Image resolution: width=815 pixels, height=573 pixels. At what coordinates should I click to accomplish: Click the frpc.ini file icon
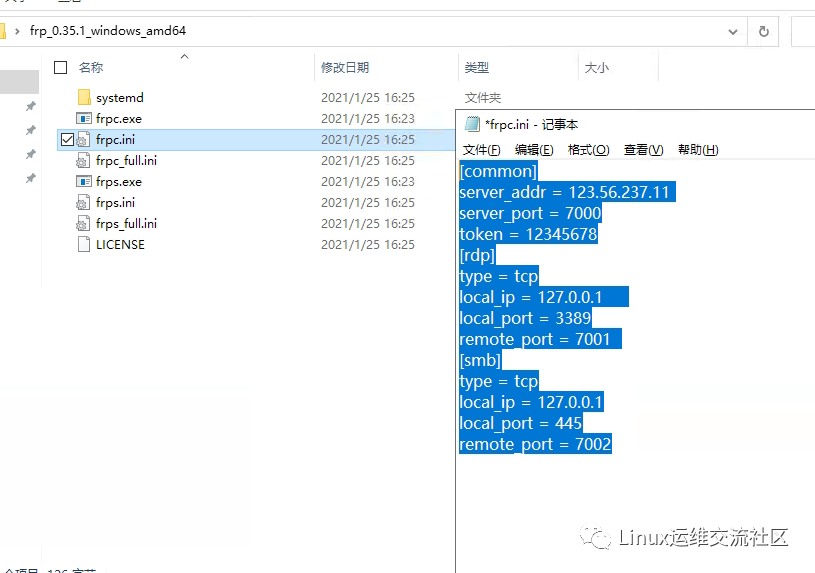[83, 139]
